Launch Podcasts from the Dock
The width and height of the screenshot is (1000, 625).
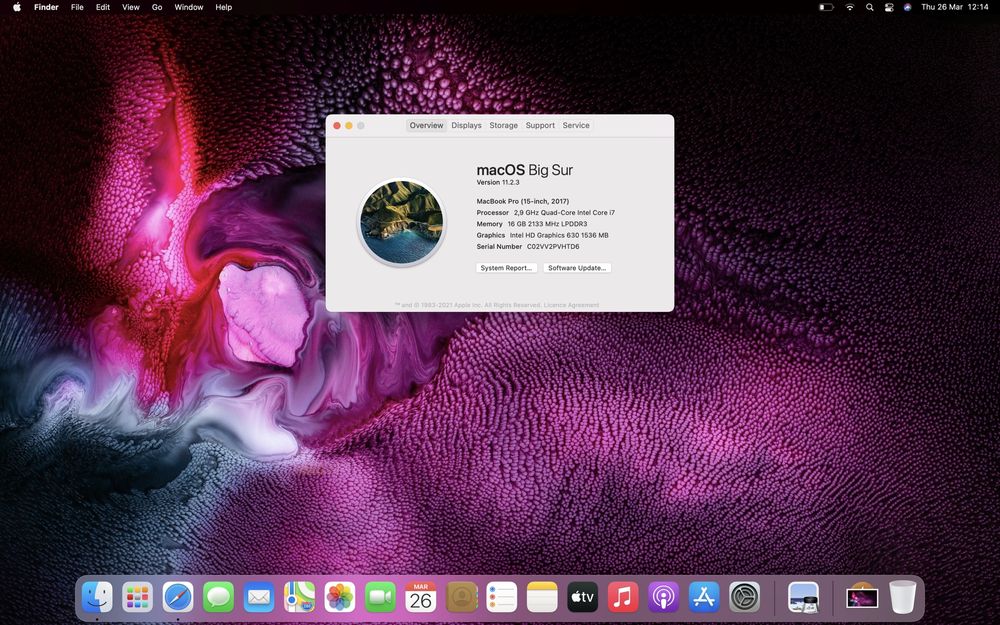point(663,598)
